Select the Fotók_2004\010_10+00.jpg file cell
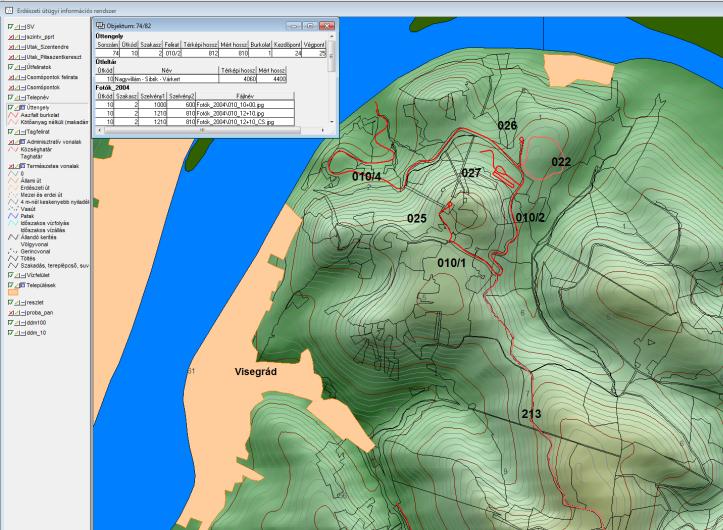Image resolution: width=723 pixels, height=530 pixels. tap(245, 105)
